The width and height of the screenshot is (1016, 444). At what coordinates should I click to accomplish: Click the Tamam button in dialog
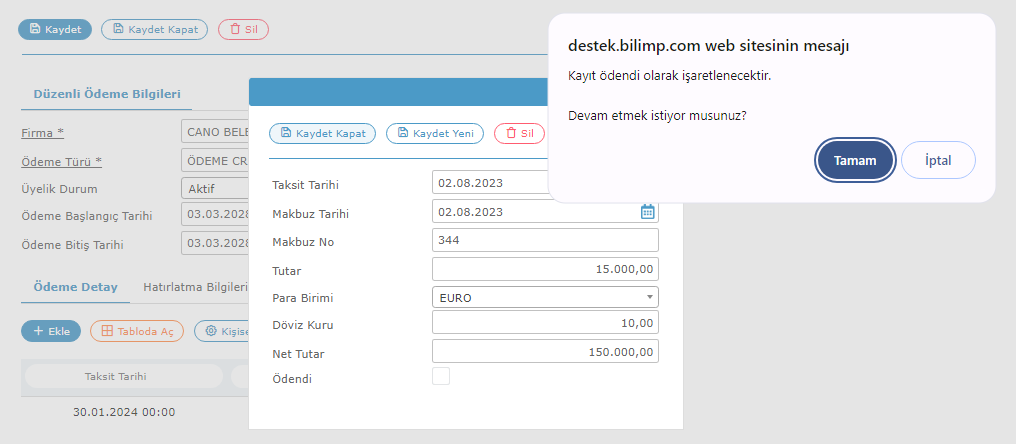point(855,160)
